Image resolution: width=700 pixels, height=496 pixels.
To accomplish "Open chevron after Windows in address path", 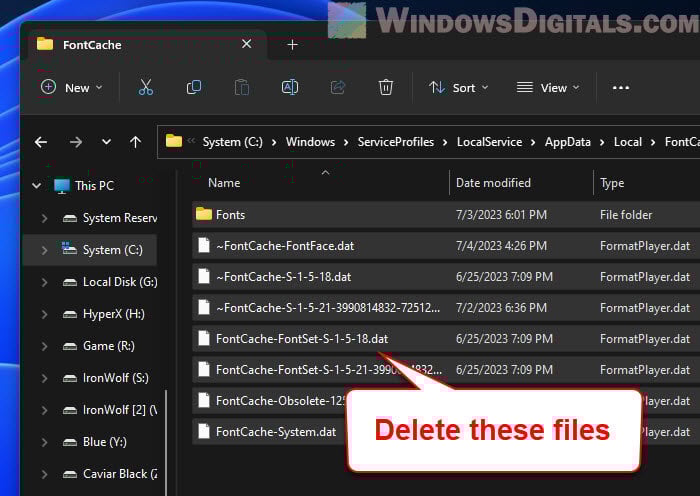I will [x=346, y=142].
